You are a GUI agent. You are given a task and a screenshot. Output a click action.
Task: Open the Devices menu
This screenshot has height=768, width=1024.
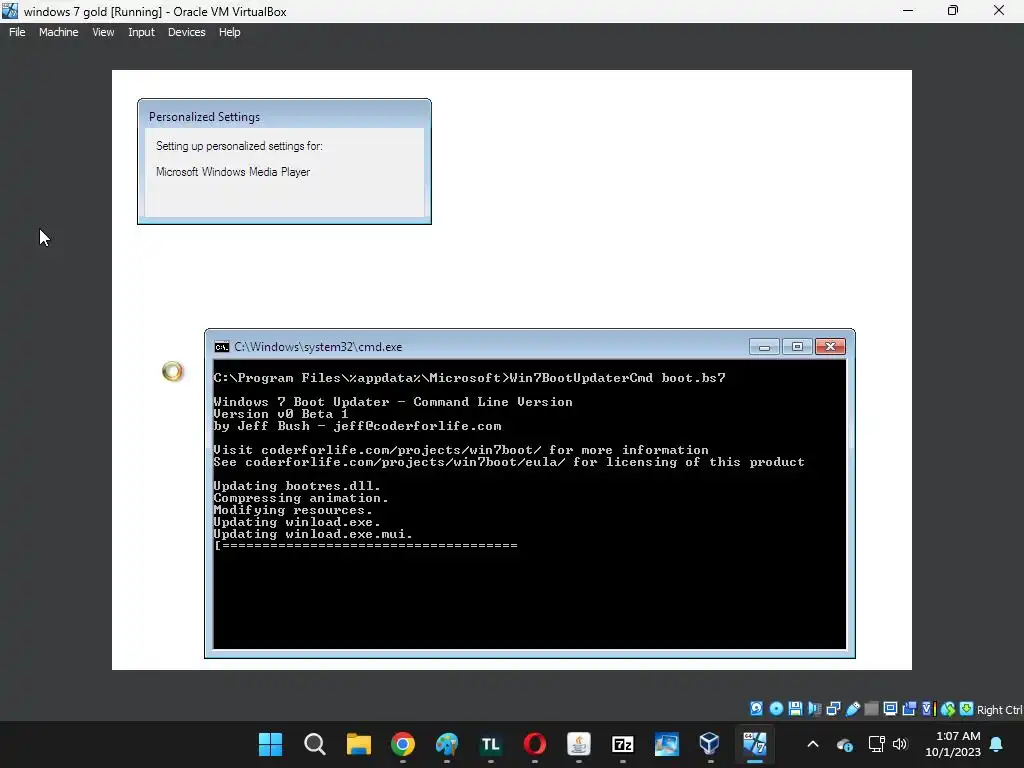tap(186, 32)
